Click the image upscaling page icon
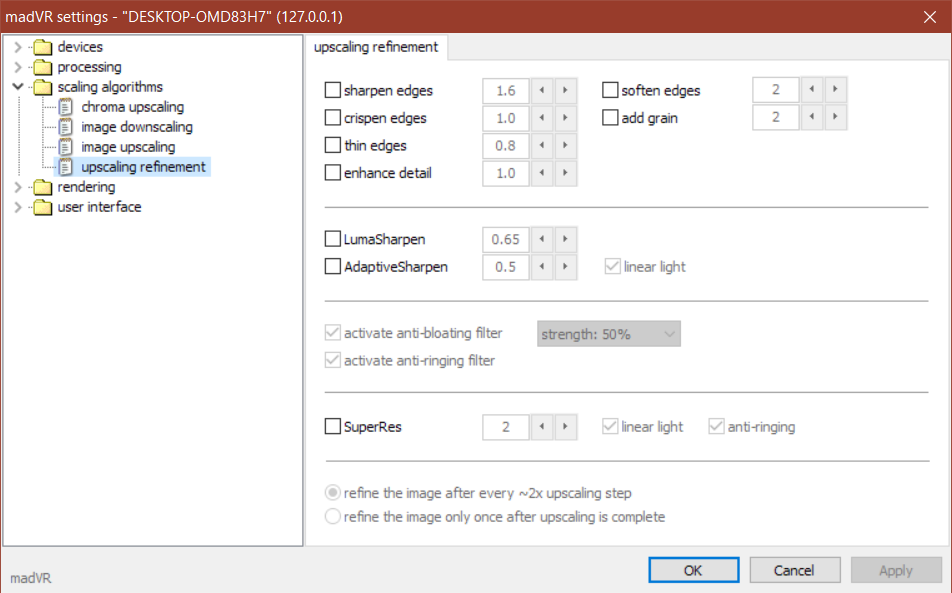 pos(66,147)
